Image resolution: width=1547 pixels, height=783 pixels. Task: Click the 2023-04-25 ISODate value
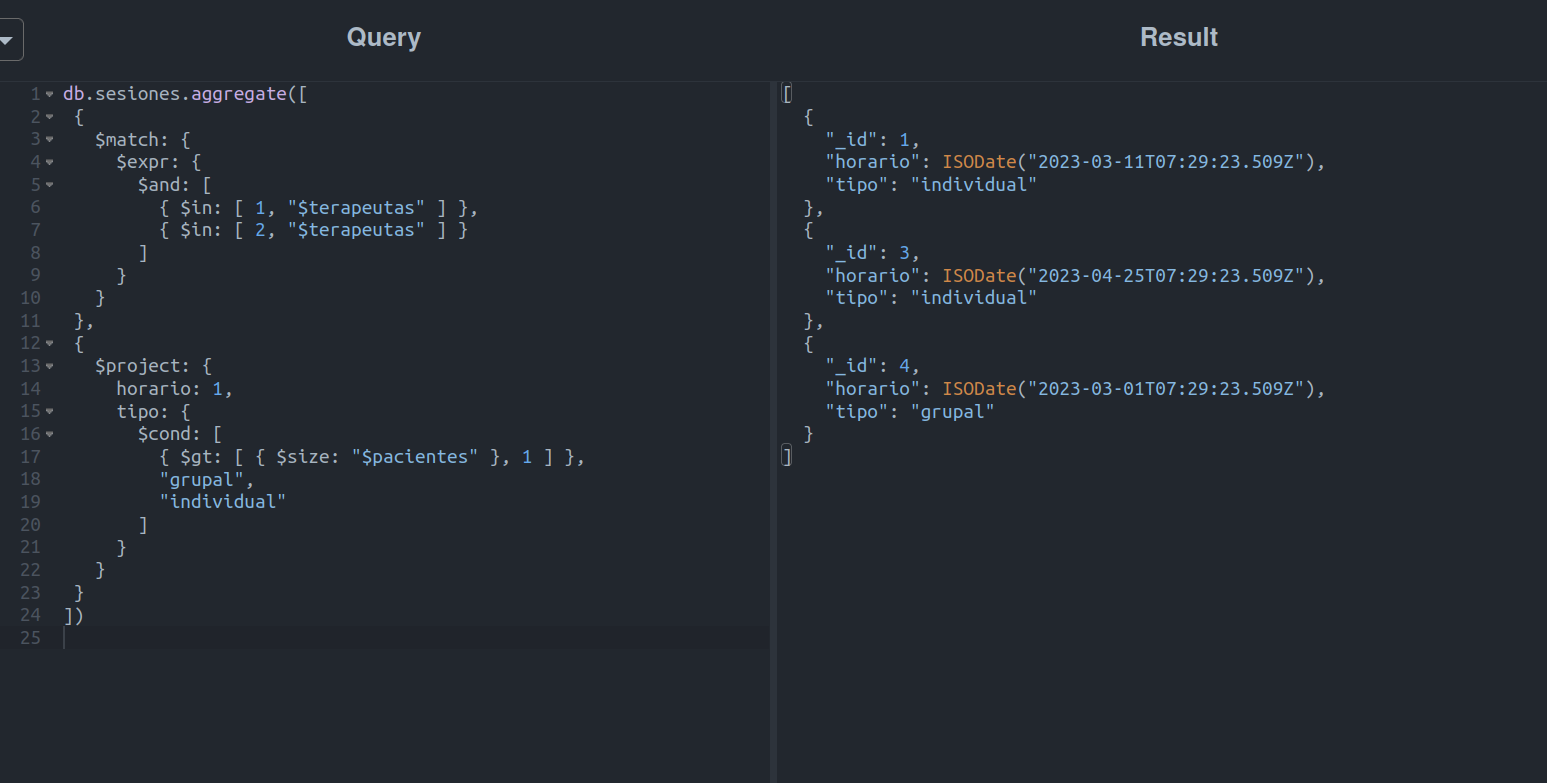[x=1129, y=275]
